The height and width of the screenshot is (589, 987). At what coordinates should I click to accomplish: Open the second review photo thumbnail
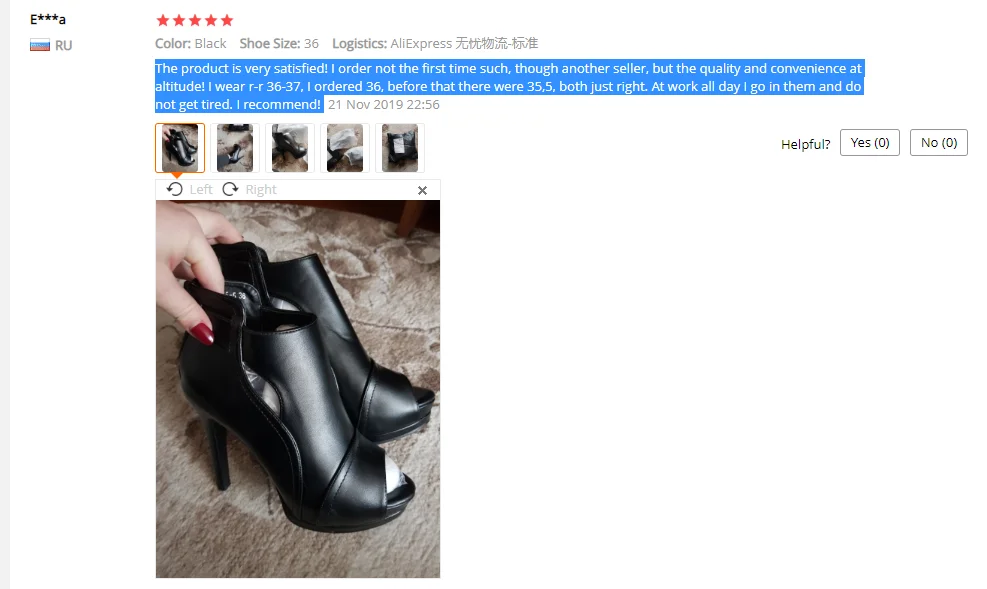[x=235, y=148]
